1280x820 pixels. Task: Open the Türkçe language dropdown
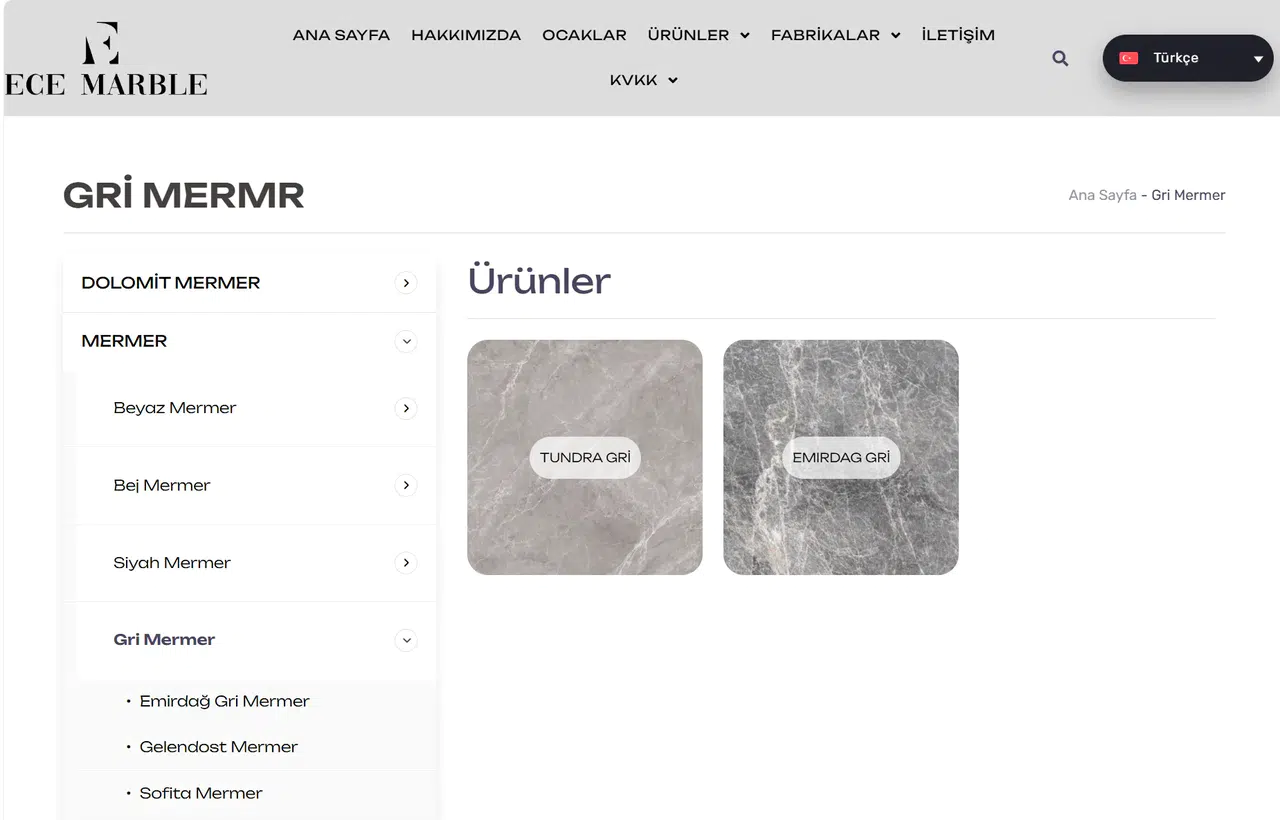pos(1187,59)
